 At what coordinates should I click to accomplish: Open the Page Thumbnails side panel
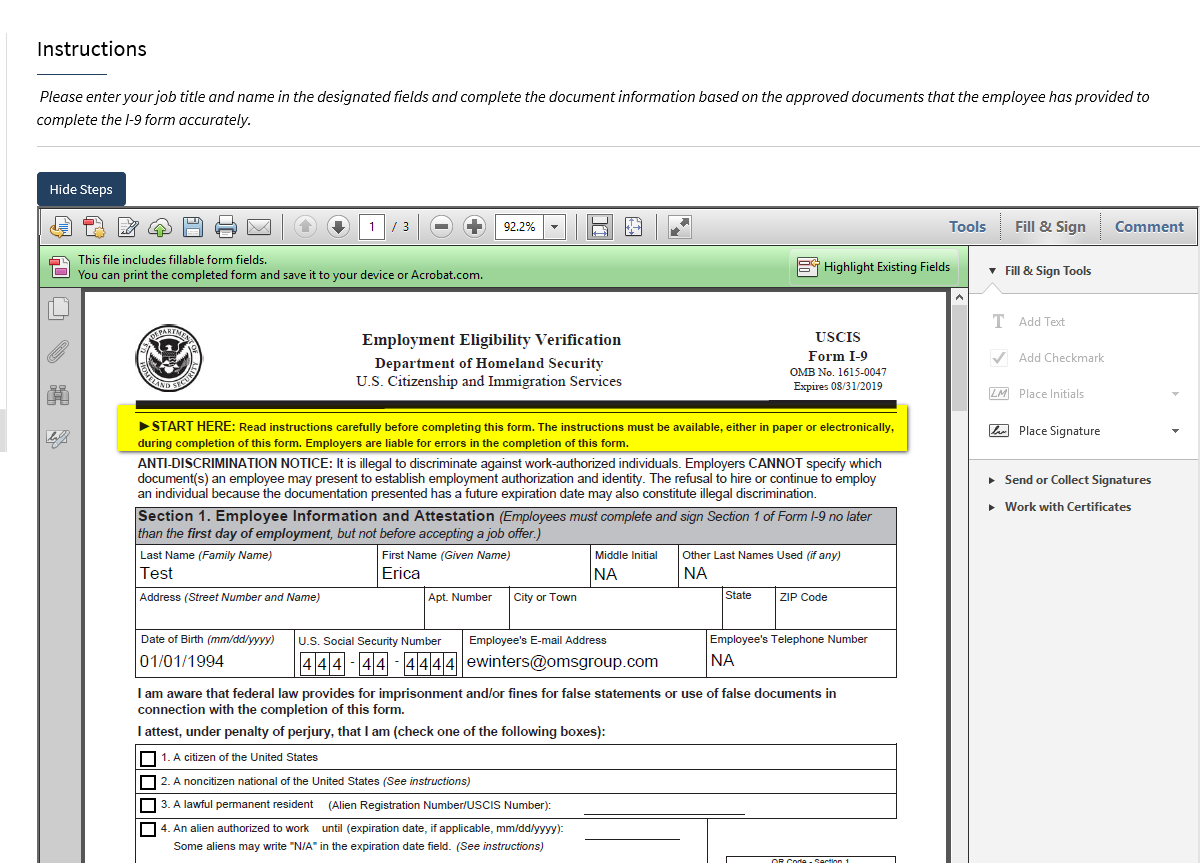(x=59, y=309)
